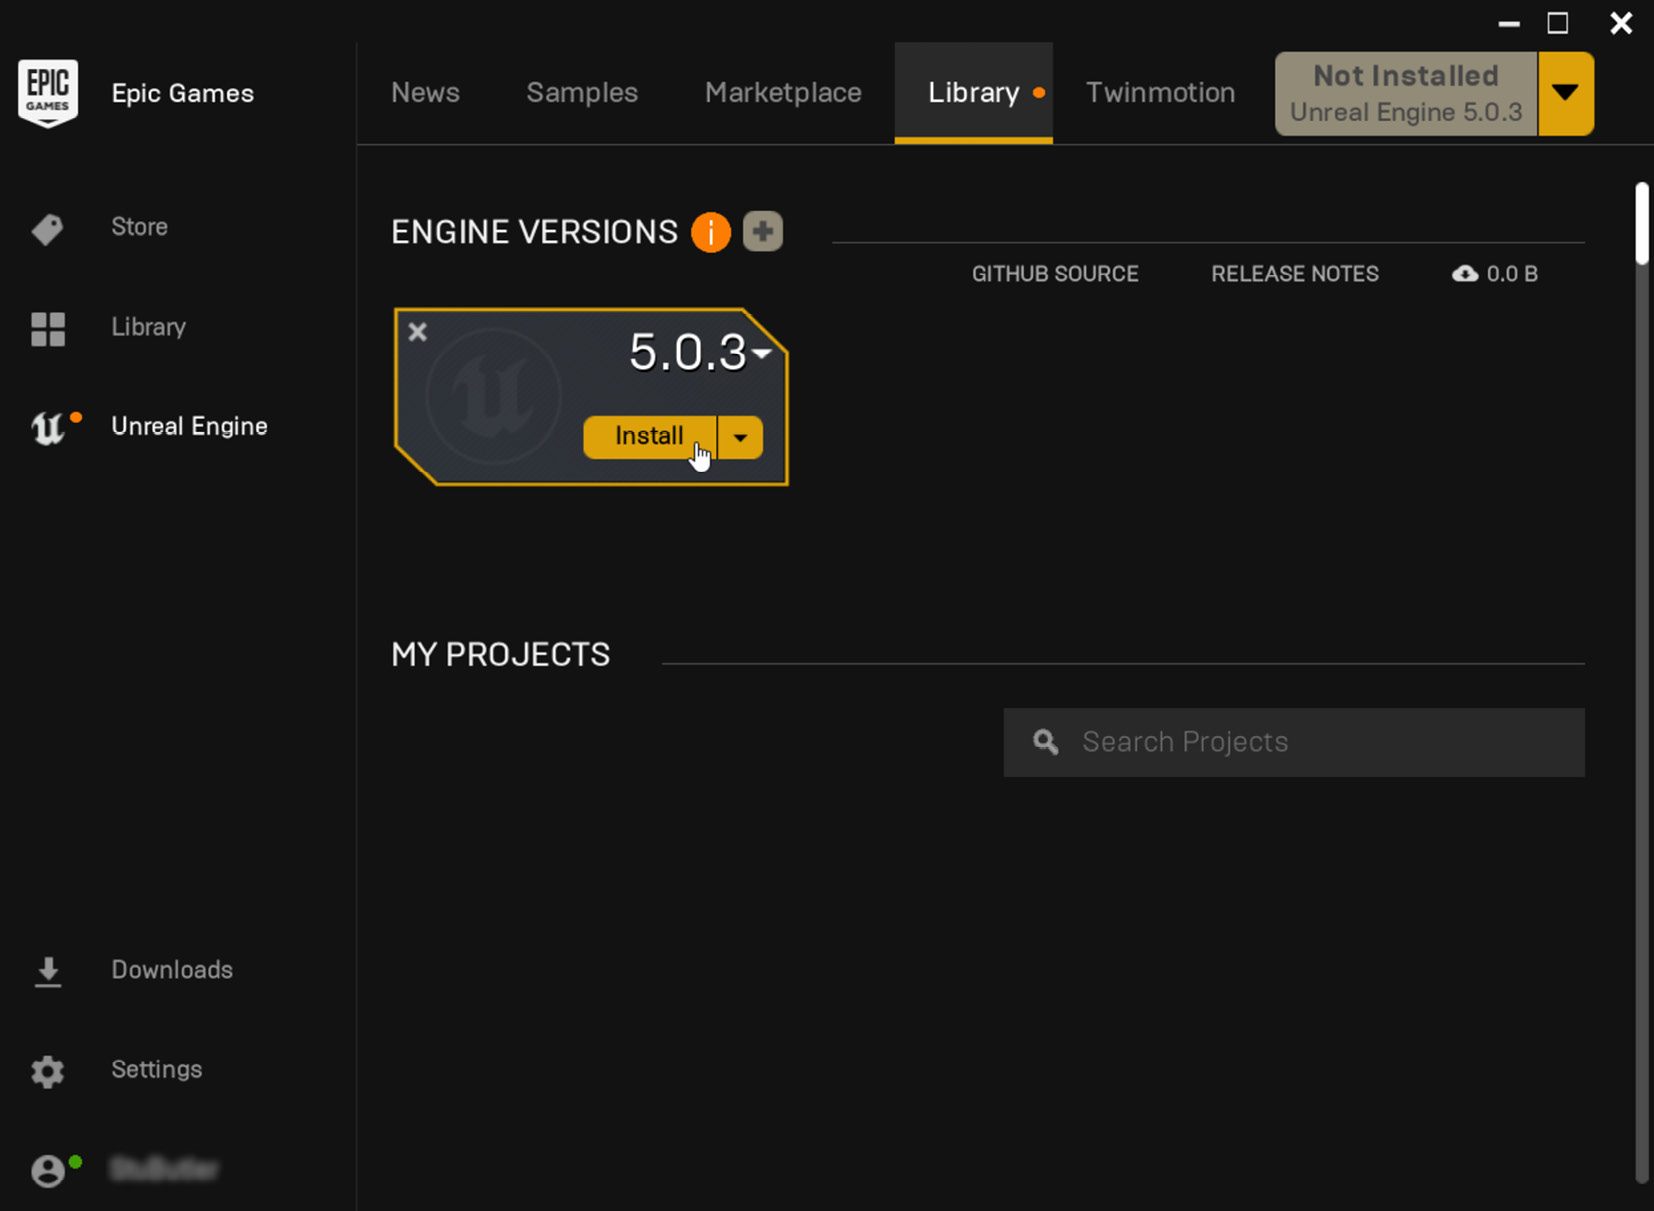Open Settings via the gear icon
This screenshot has height=1211, width=1654.
pos(48,1072)
